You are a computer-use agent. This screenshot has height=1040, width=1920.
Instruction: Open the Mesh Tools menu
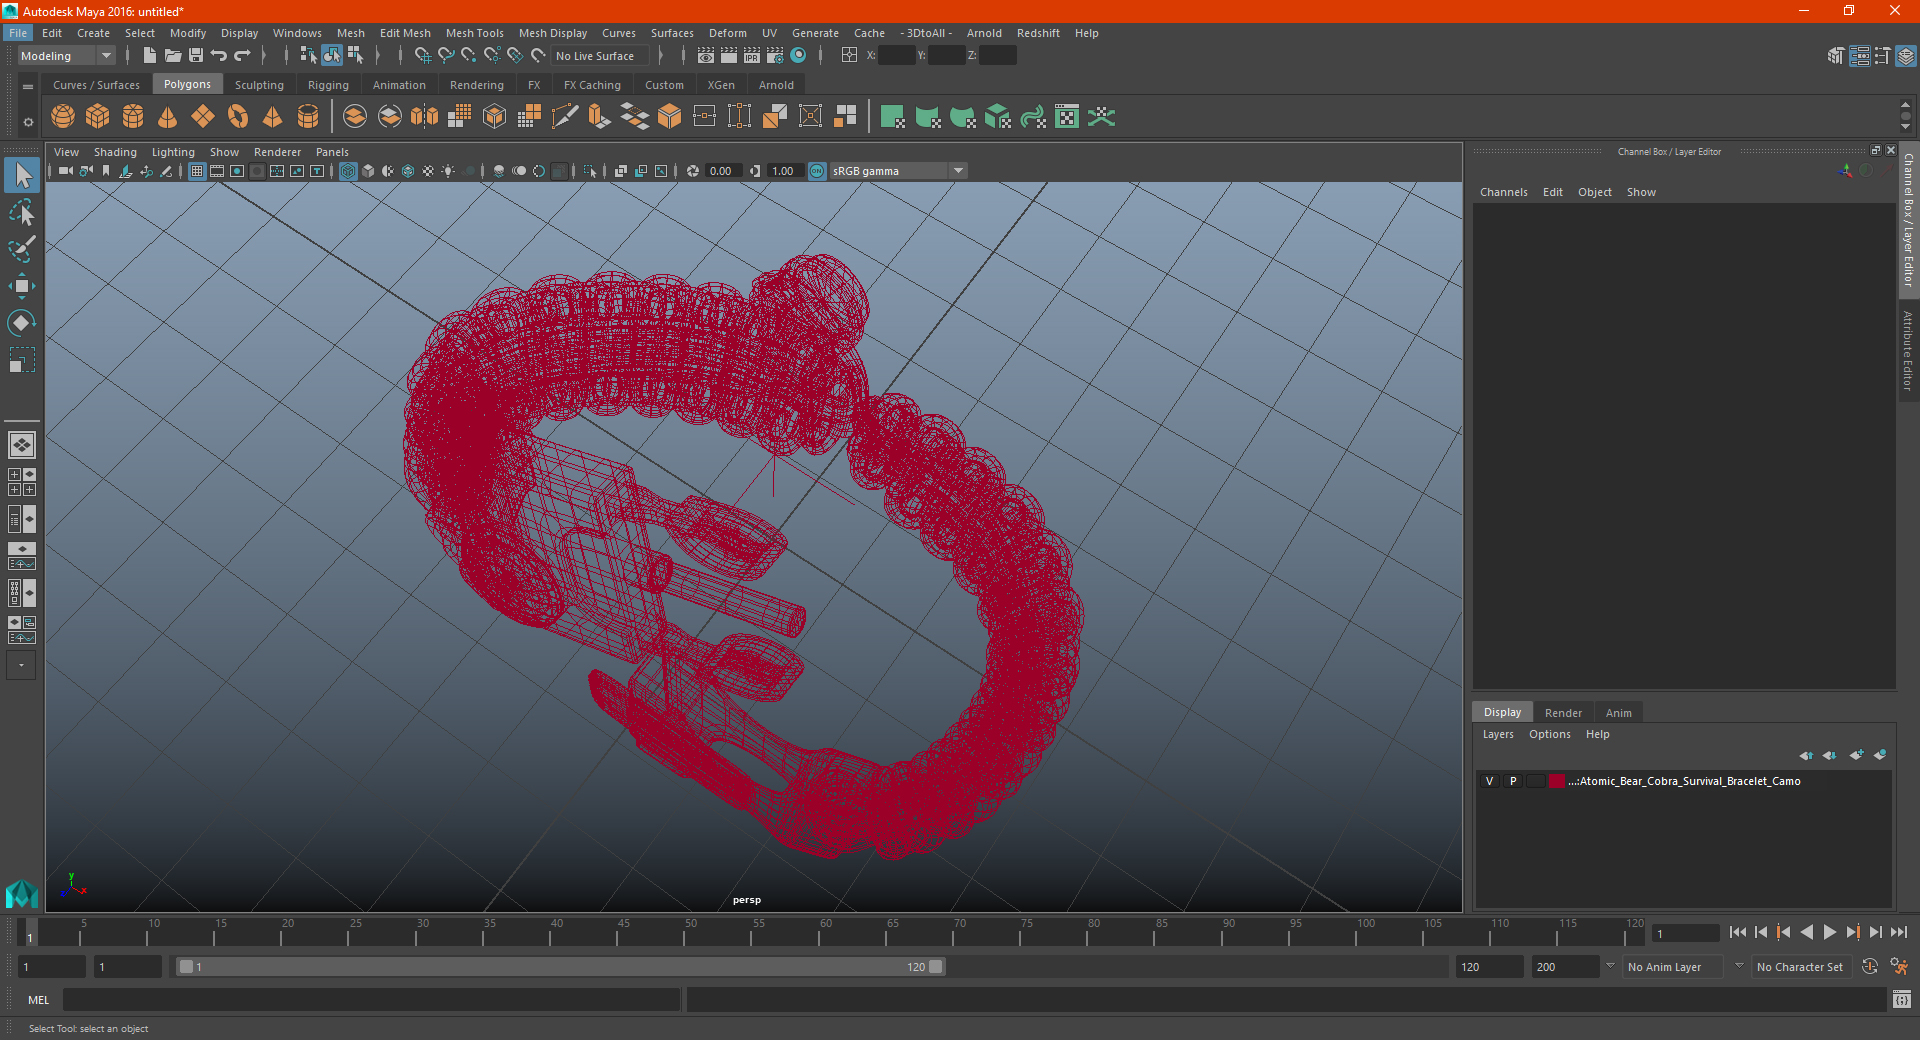(x=474, y=33)
